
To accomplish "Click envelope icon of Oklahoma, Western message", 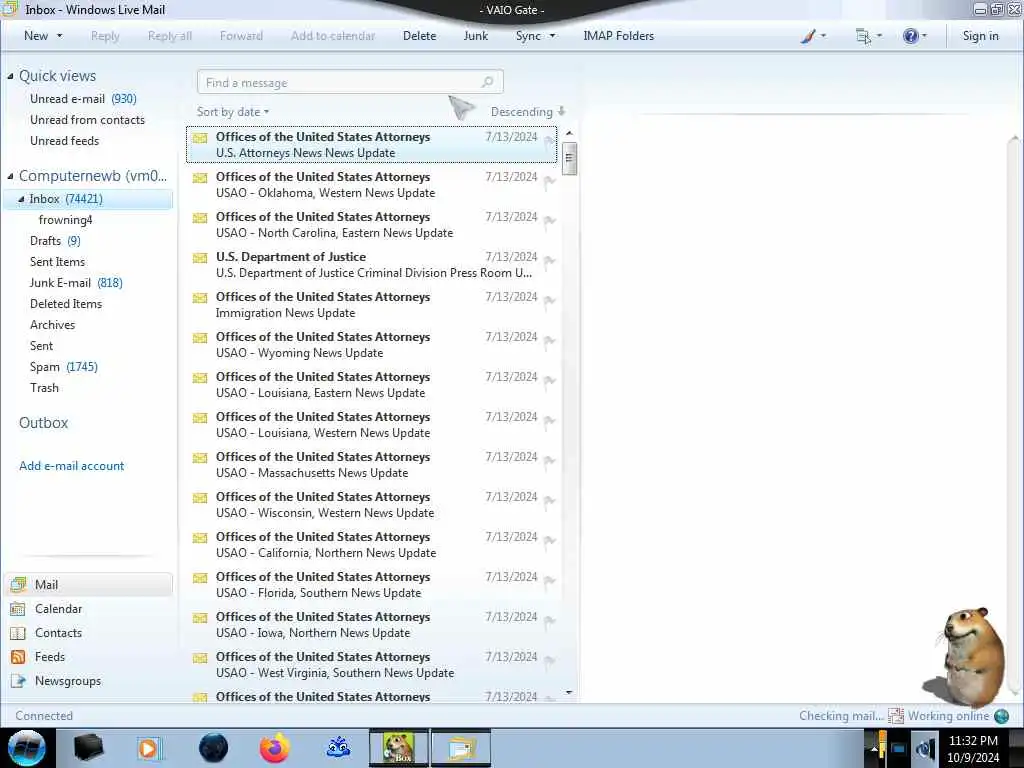I will point(200,178).
